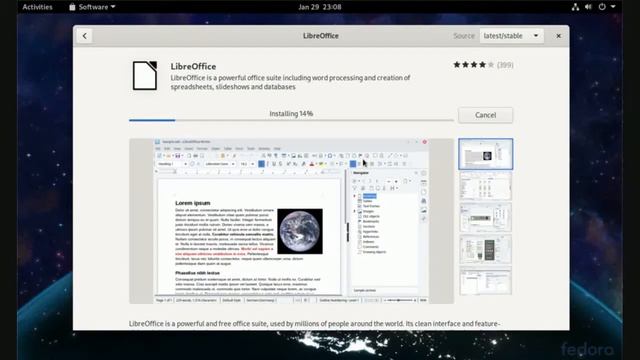Select the fourth screenshot thumbnail
This screenshot has width=640, height=360.
point(485,249)
